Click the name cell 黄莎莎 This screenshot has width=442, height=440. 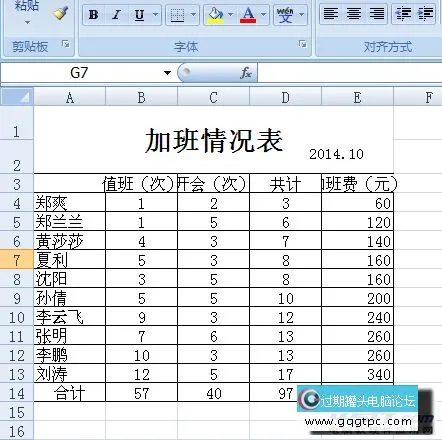point(70,241)
